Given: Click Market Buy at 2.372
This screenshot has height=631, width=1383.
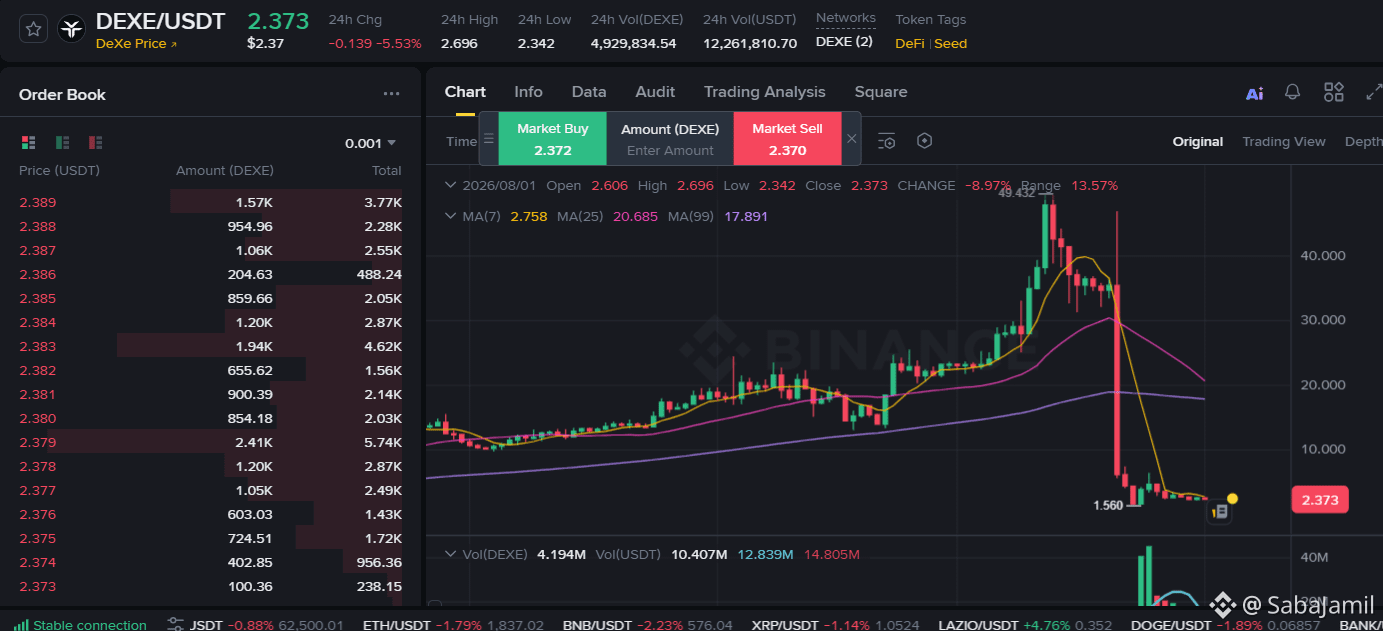Looking at the screenshot, I should coord(552,139).
